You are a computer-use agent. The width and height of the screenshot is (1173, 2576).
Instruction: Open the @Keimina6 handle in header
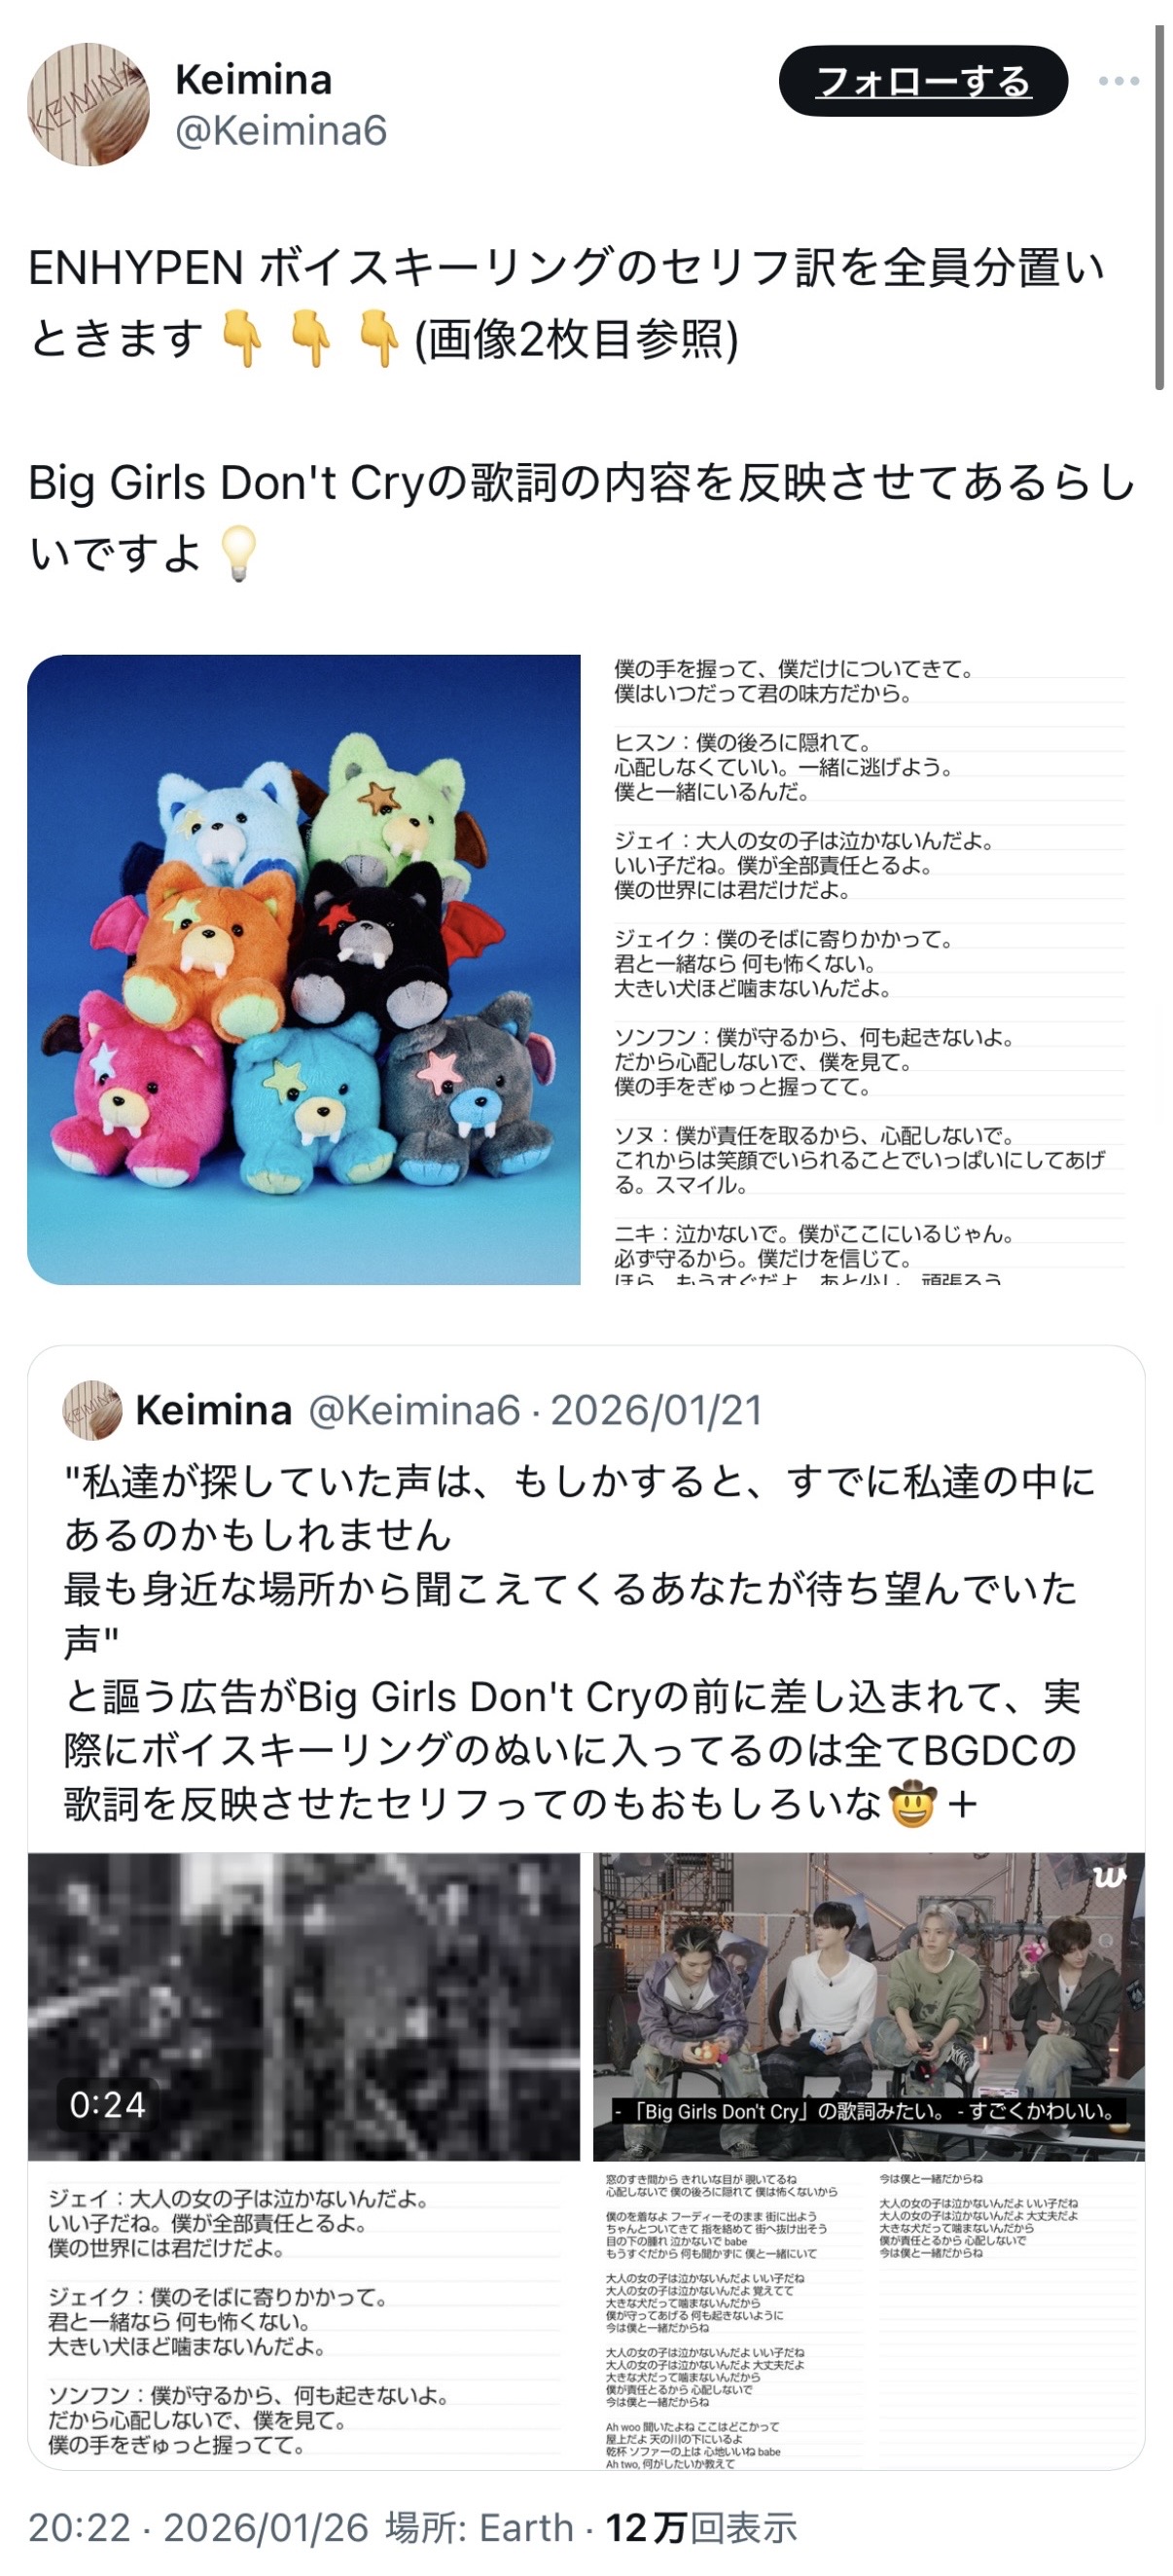281,131
